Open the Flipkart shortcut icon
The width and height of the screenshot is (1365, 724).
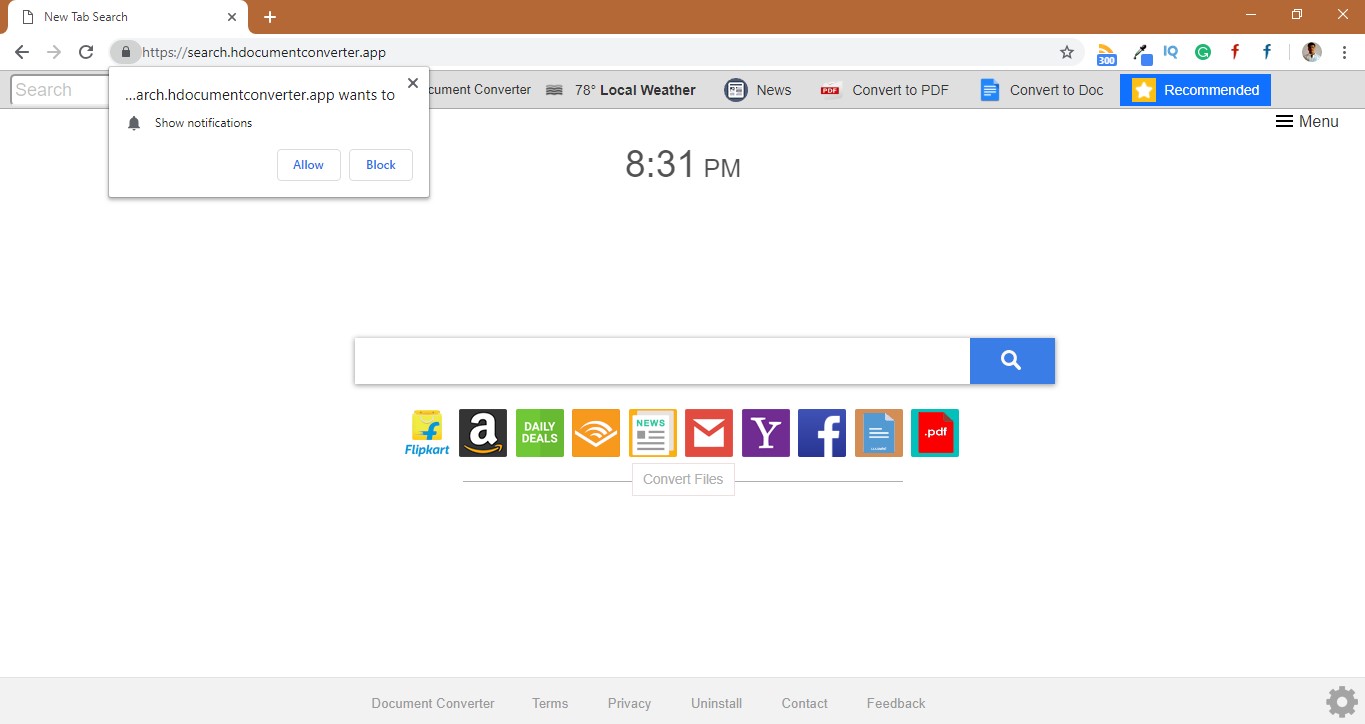point(427,433)
